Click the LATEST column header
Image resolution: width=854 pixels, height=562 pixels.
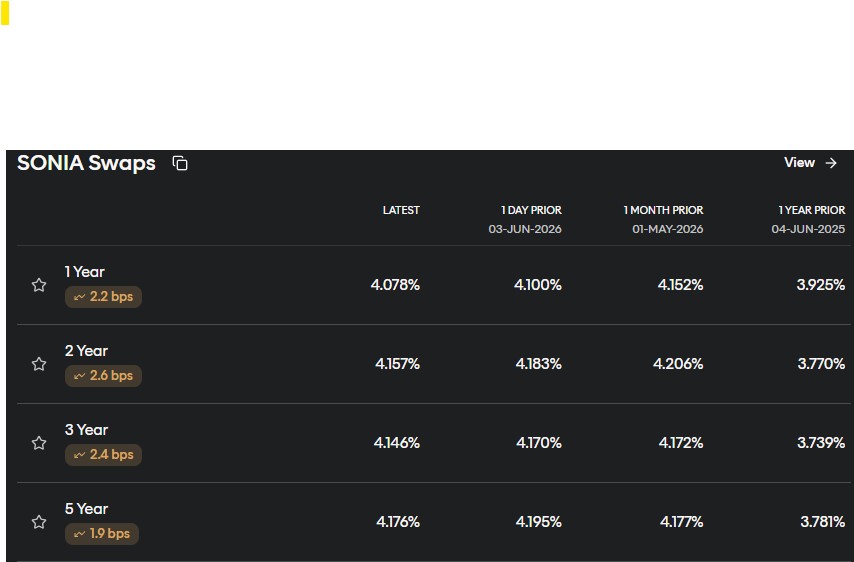(401, 210)
